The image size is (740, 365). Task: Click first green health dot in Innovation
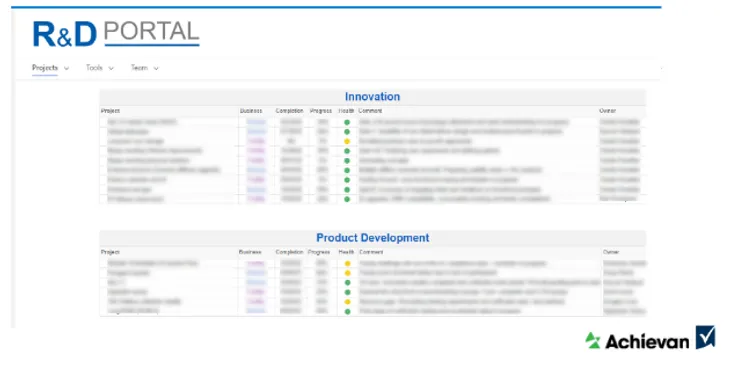click(347, 122)
